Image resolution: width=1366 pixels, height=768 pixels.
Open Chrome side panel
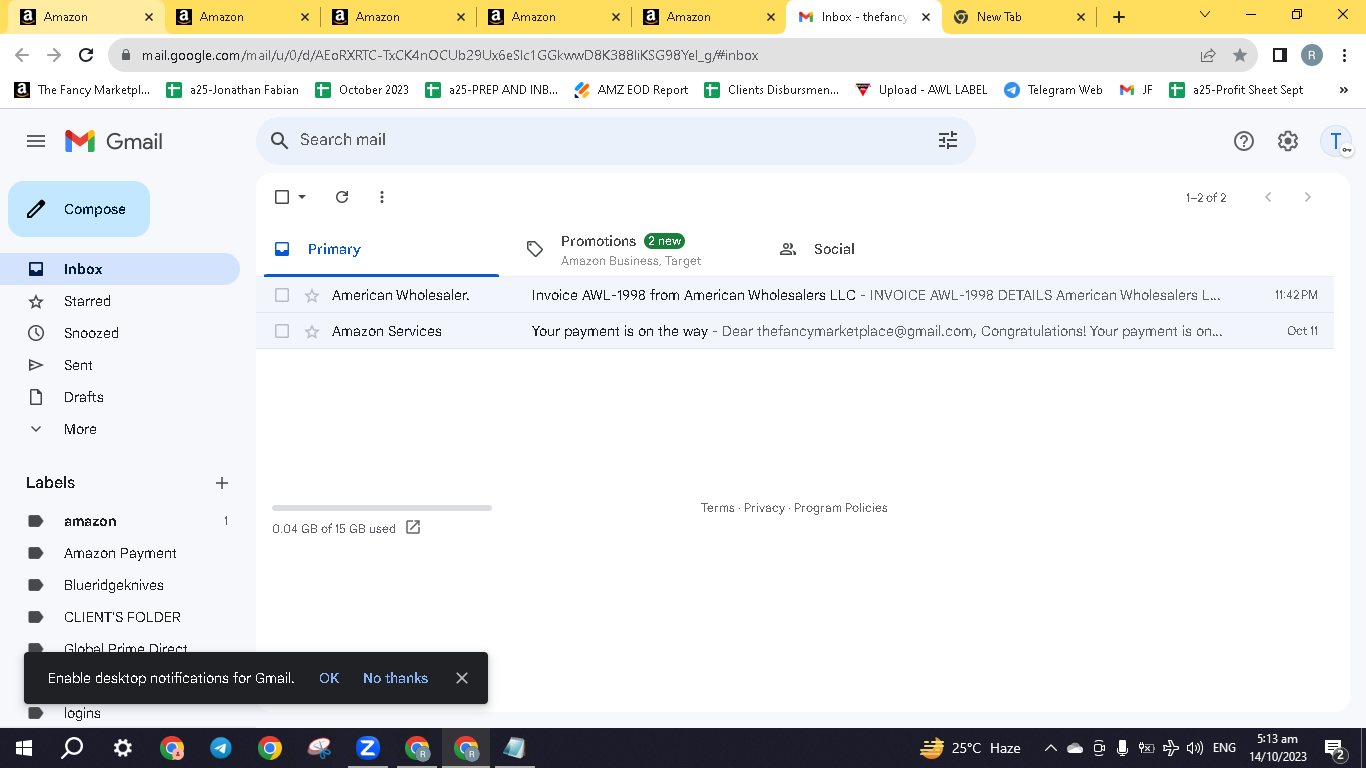[1280, 56]
